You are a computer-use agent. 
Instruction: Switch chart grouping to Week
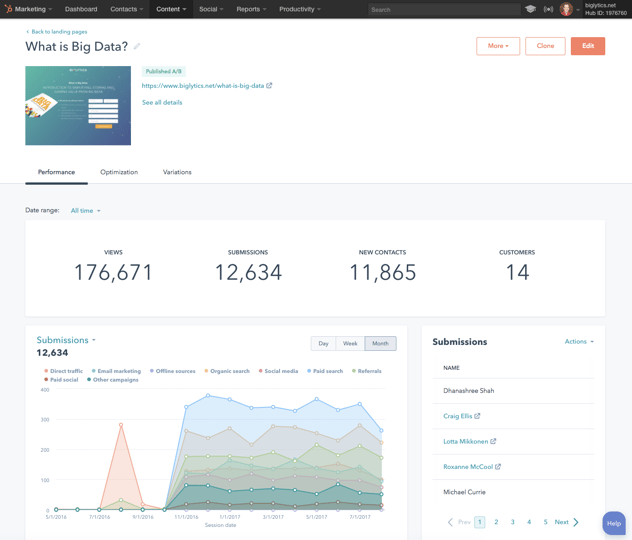[x=350, y=343]
